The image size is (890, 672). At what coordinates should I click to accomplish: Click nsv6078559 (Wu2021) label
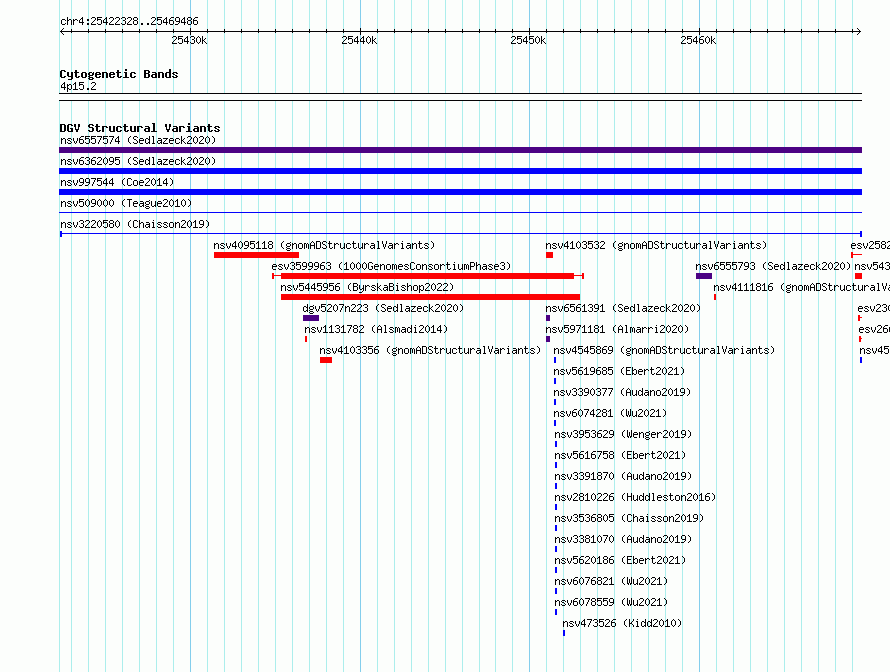point(611,602)
